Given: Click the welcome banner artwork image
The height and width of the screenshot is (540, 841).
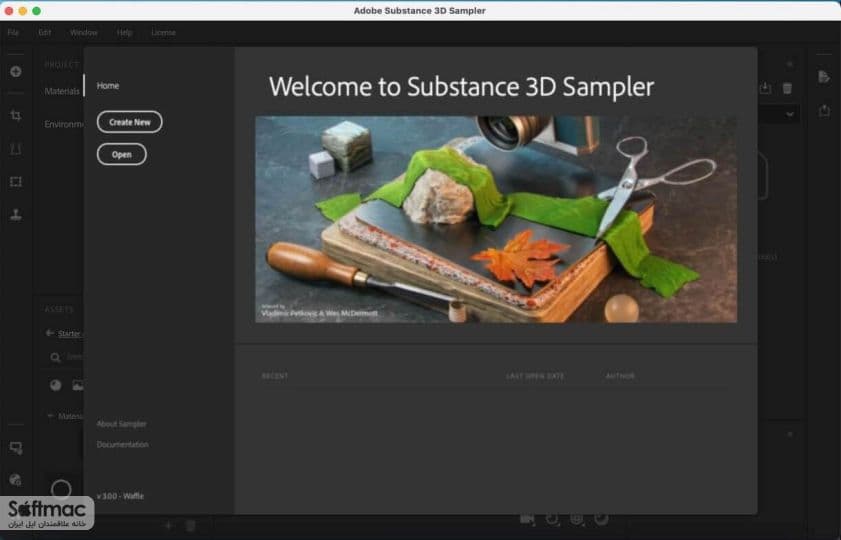Looking at the screenshot, I should point(496,219).
